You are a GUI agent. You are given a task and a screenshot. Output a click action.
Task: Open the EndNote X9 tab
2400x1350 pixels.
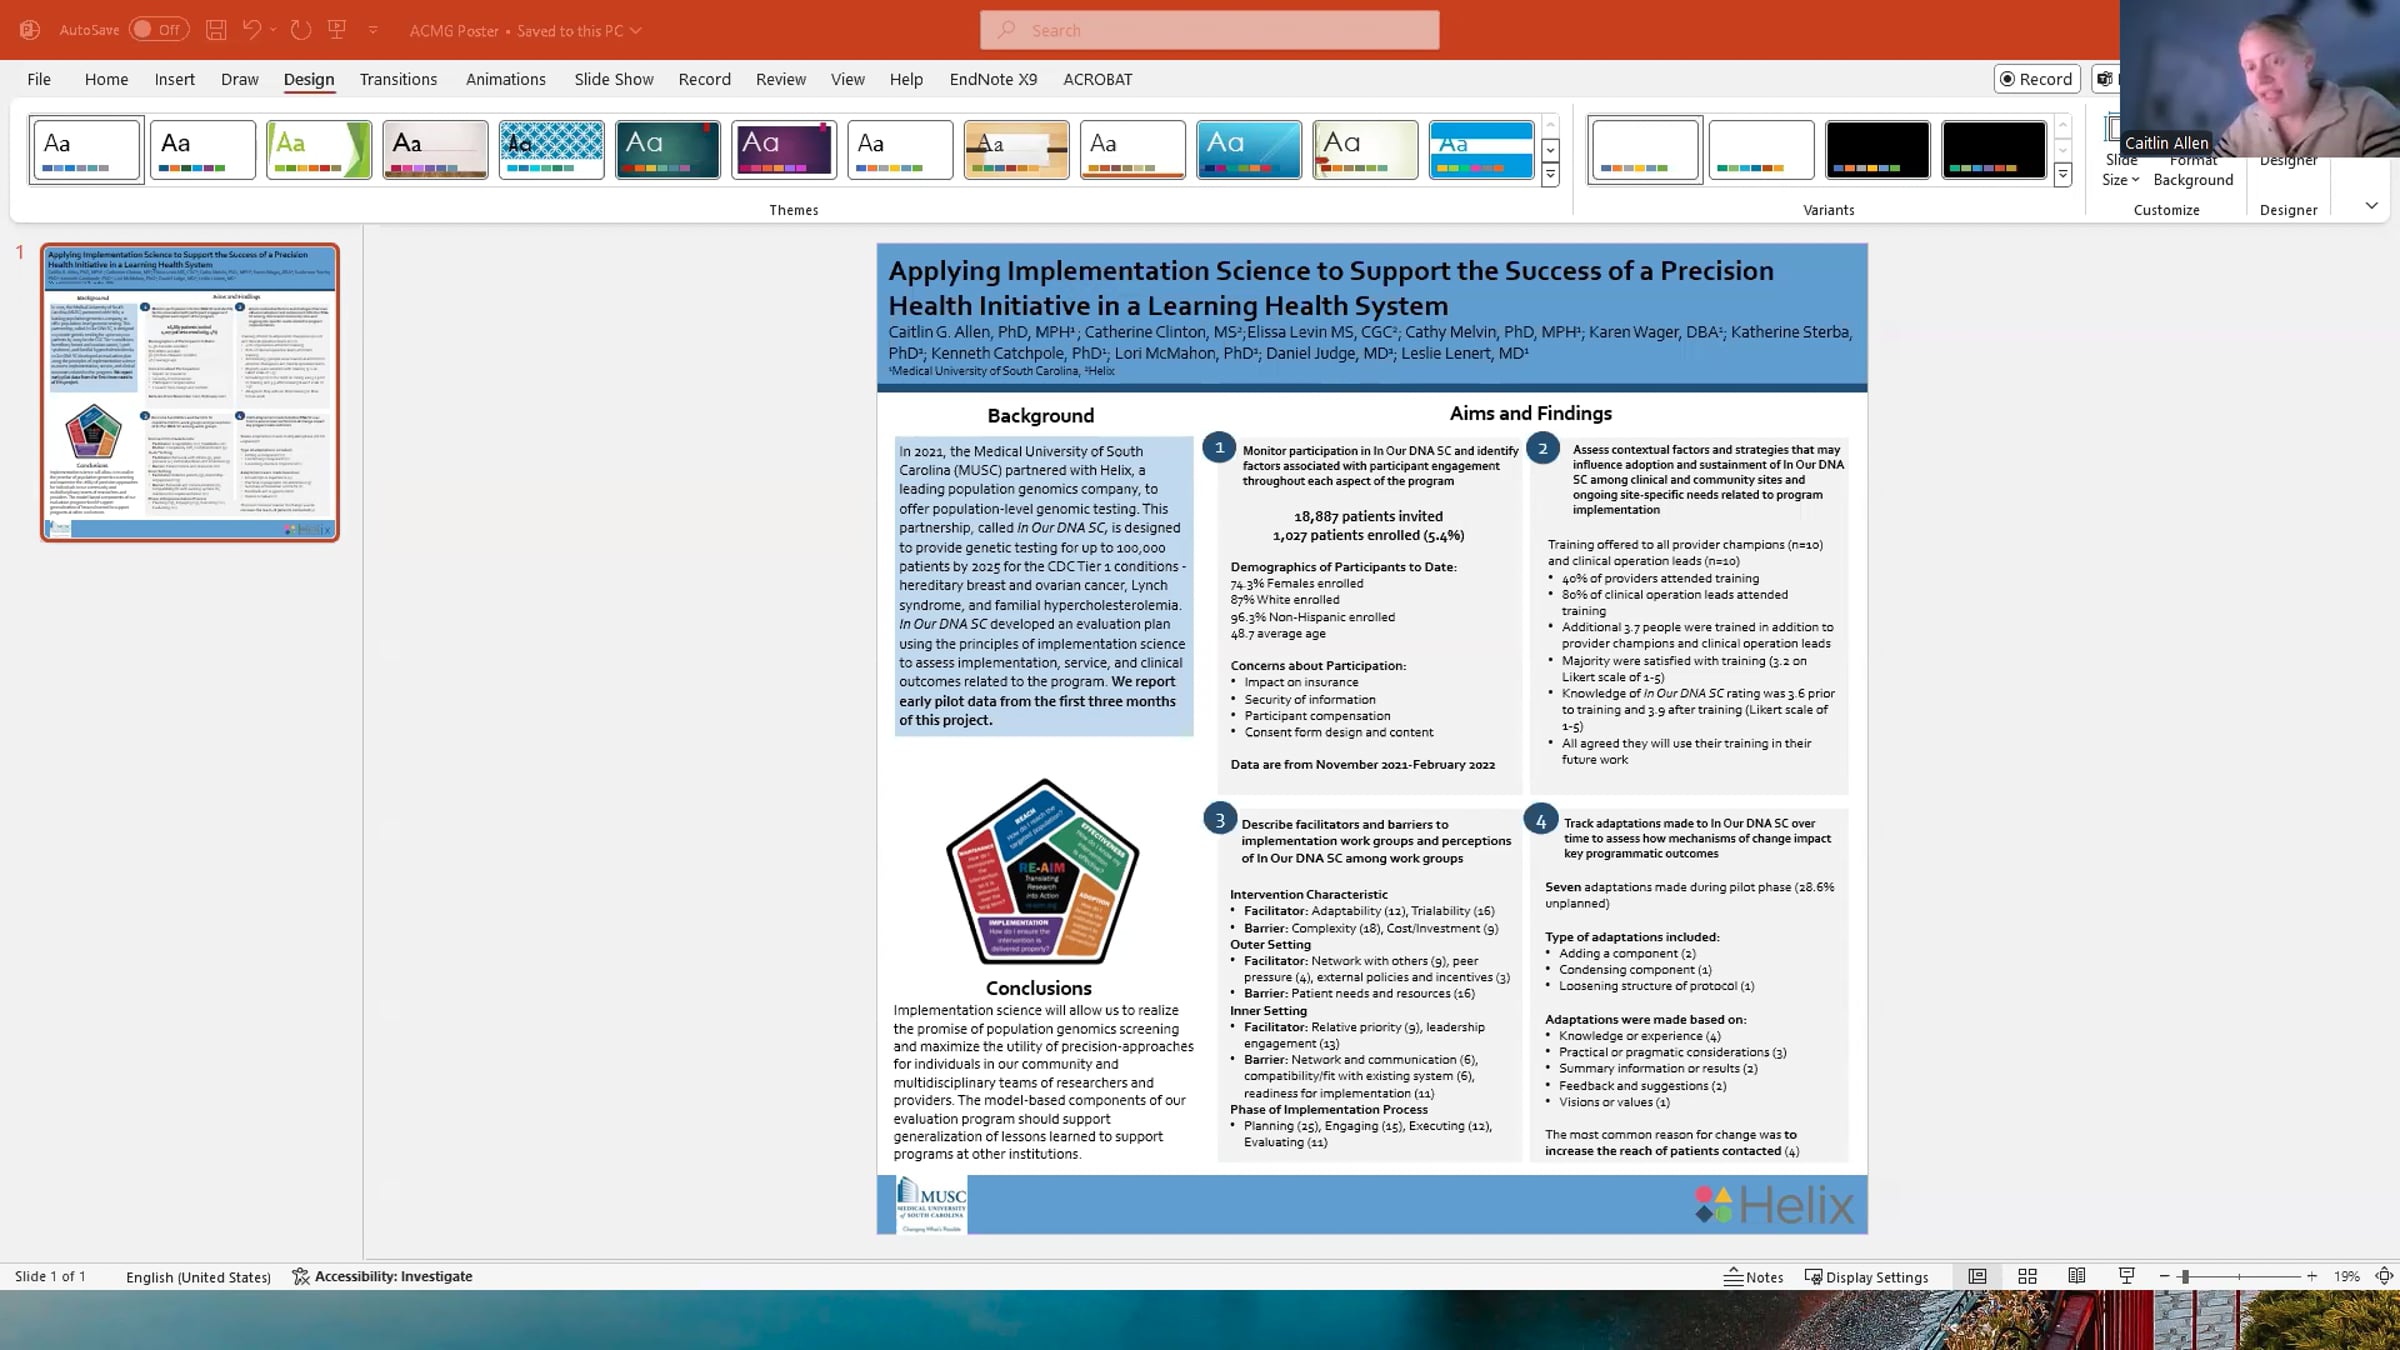(993, 79)
